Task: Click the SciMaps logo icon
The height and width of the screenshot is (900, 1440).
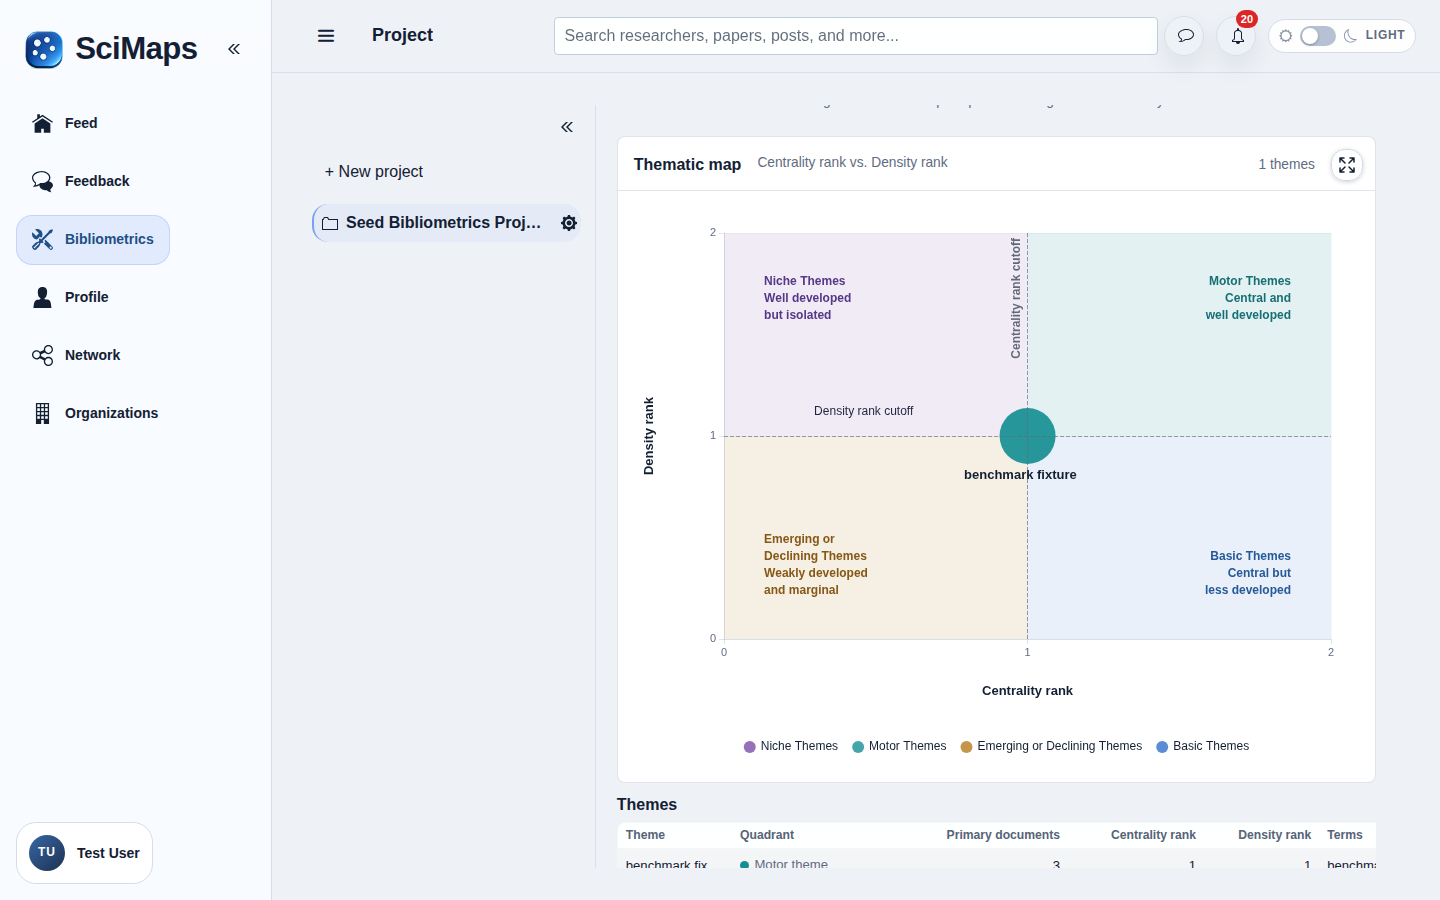Action: click(44, 49)
